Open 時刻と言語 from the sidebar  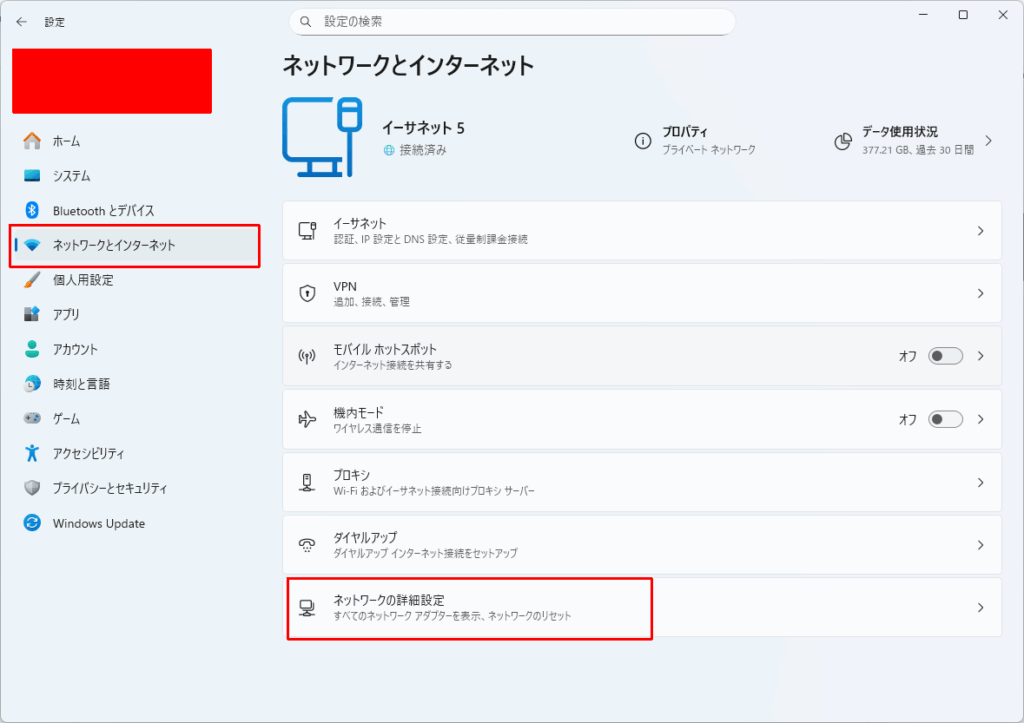coord(81,384)
